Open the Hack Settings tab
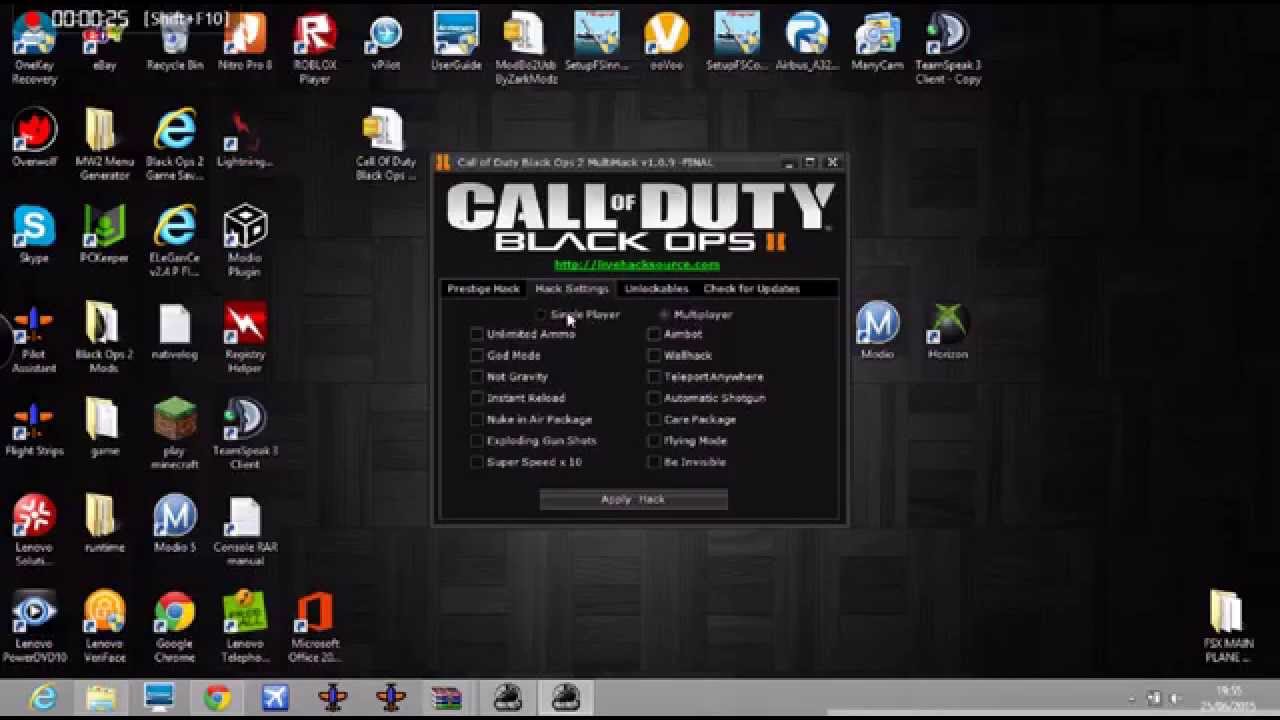Screen dimensions: 1280x720 [x=571, y=289]
